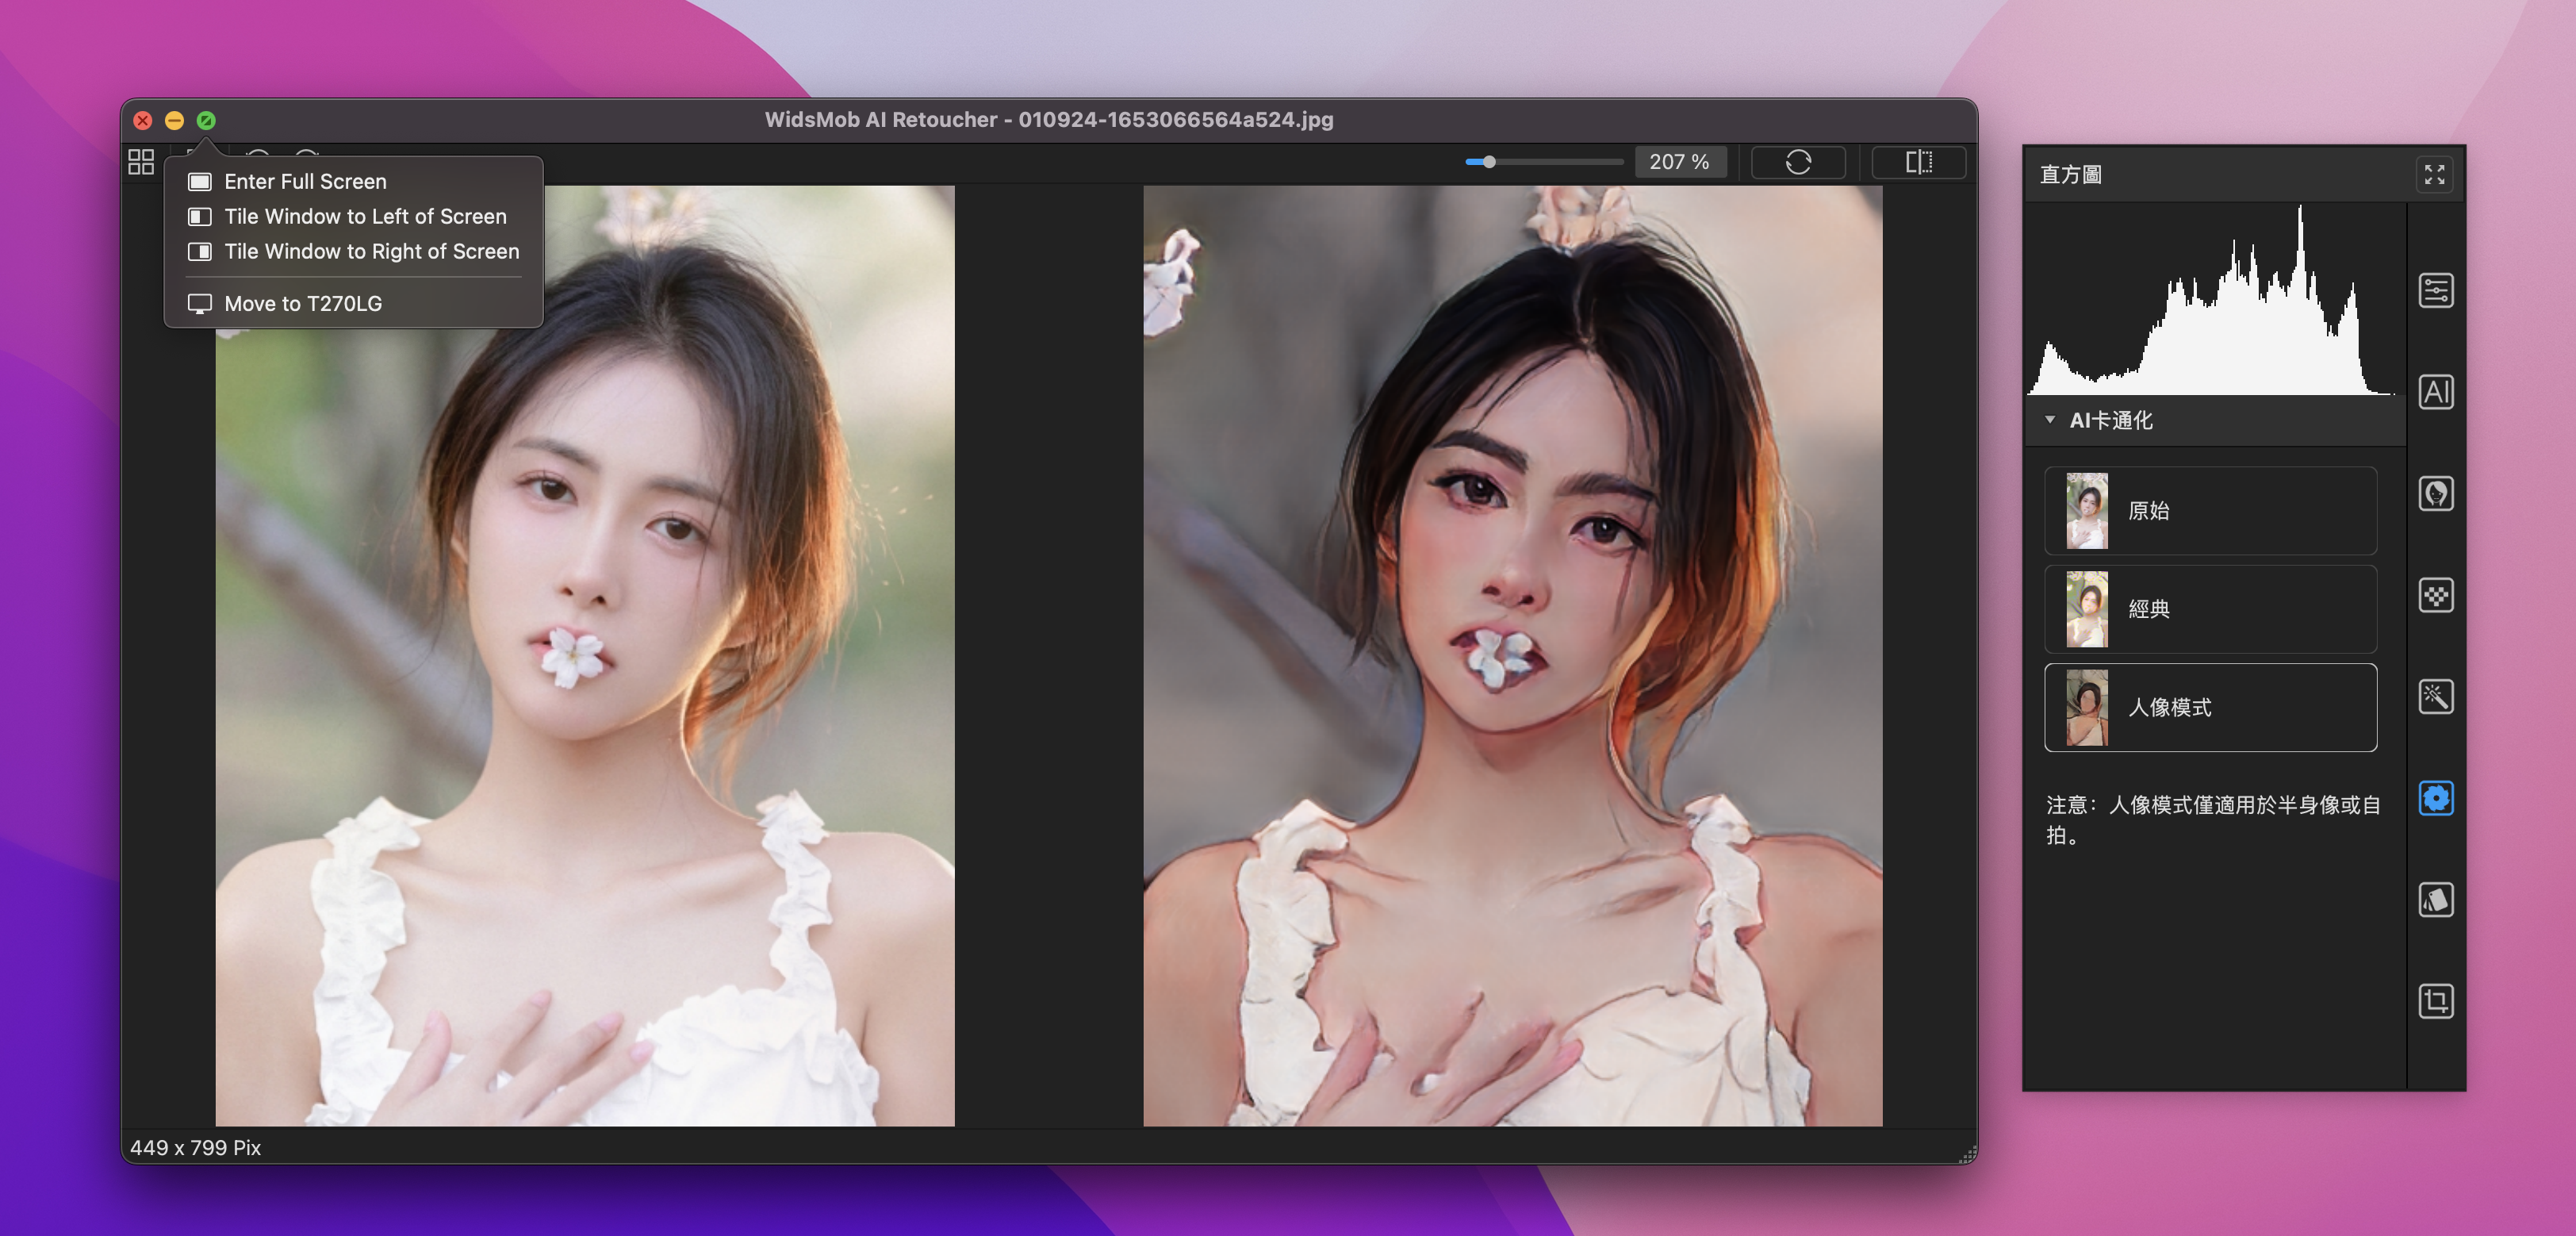The height and width of the screenshot is (1236, 2576).
Task: Select the 經典 classic preset
Action: click(2210, 609)
